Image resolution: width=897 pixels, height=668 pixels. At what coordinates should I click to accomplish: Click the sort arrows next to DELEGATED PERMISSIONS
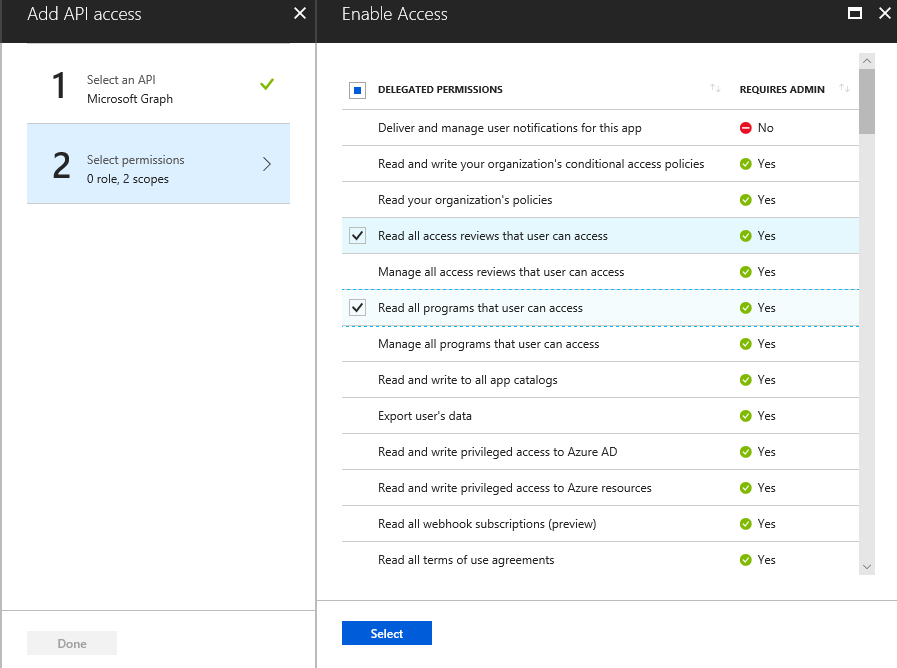coord(716,89)
